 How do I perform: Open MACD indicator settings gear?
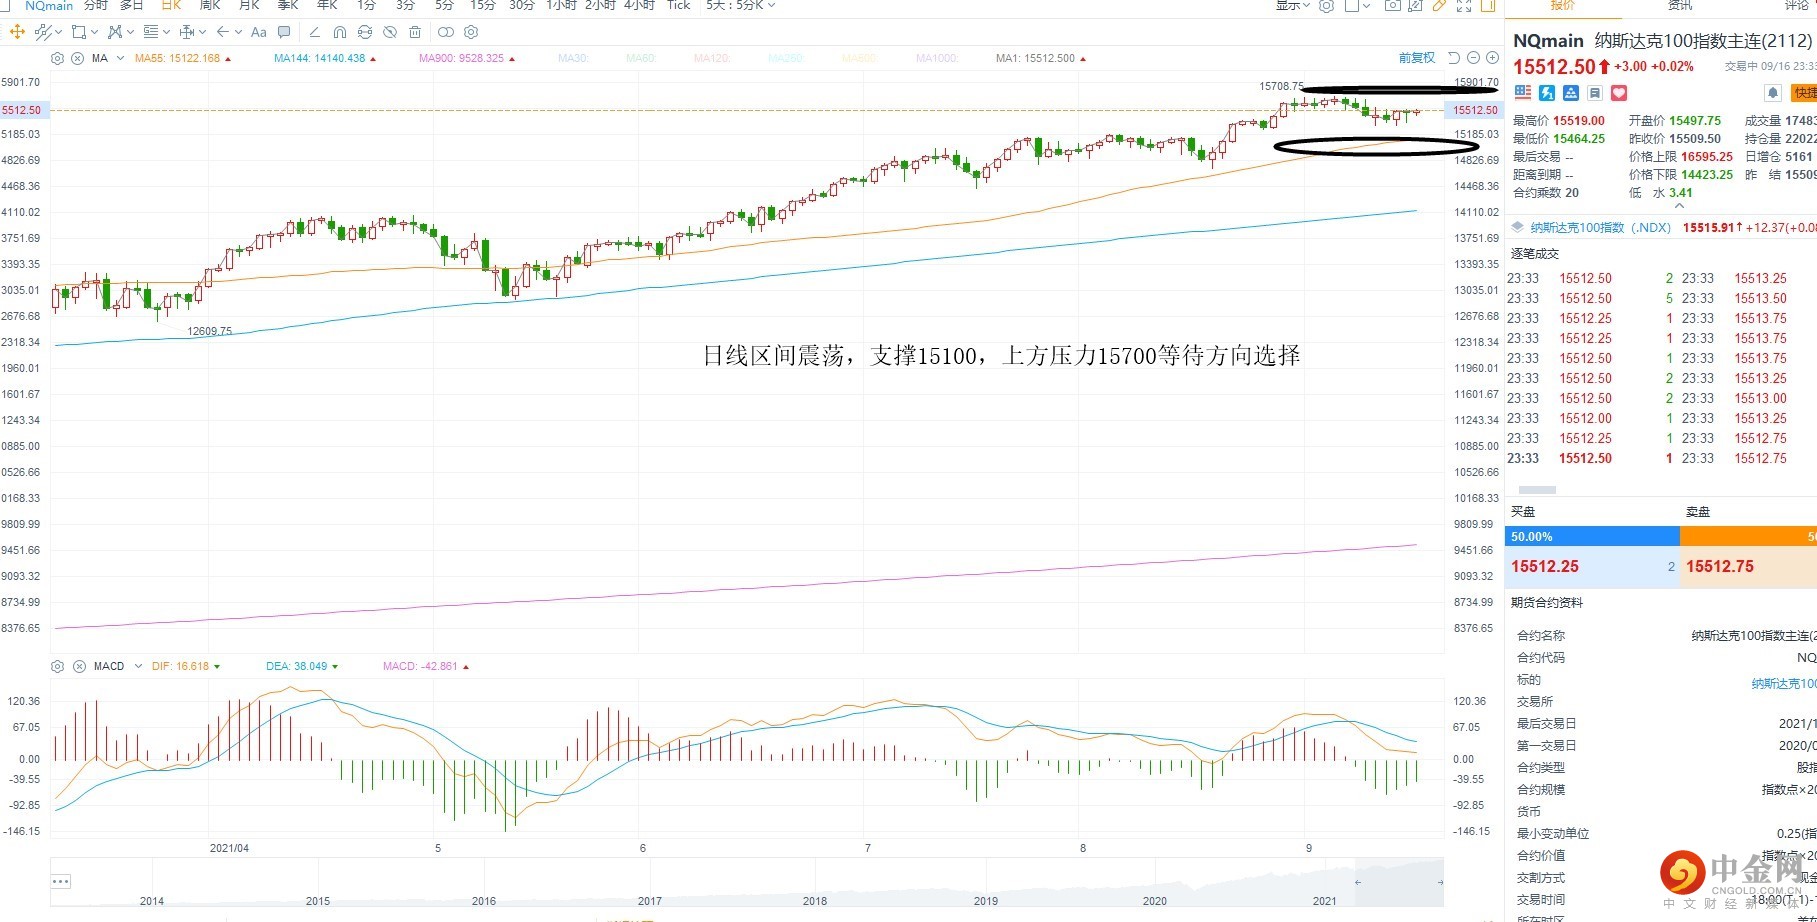[x=57, y=666]
